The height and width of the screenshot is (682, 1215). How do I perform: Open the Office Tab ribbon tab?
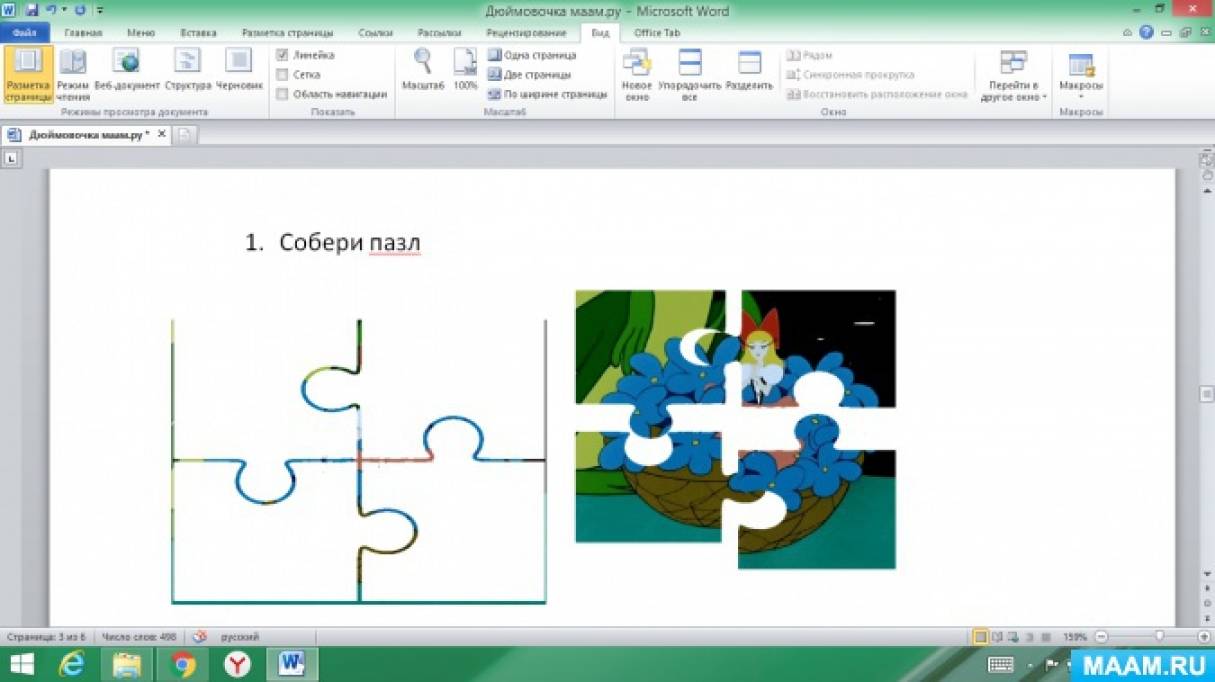657,32
